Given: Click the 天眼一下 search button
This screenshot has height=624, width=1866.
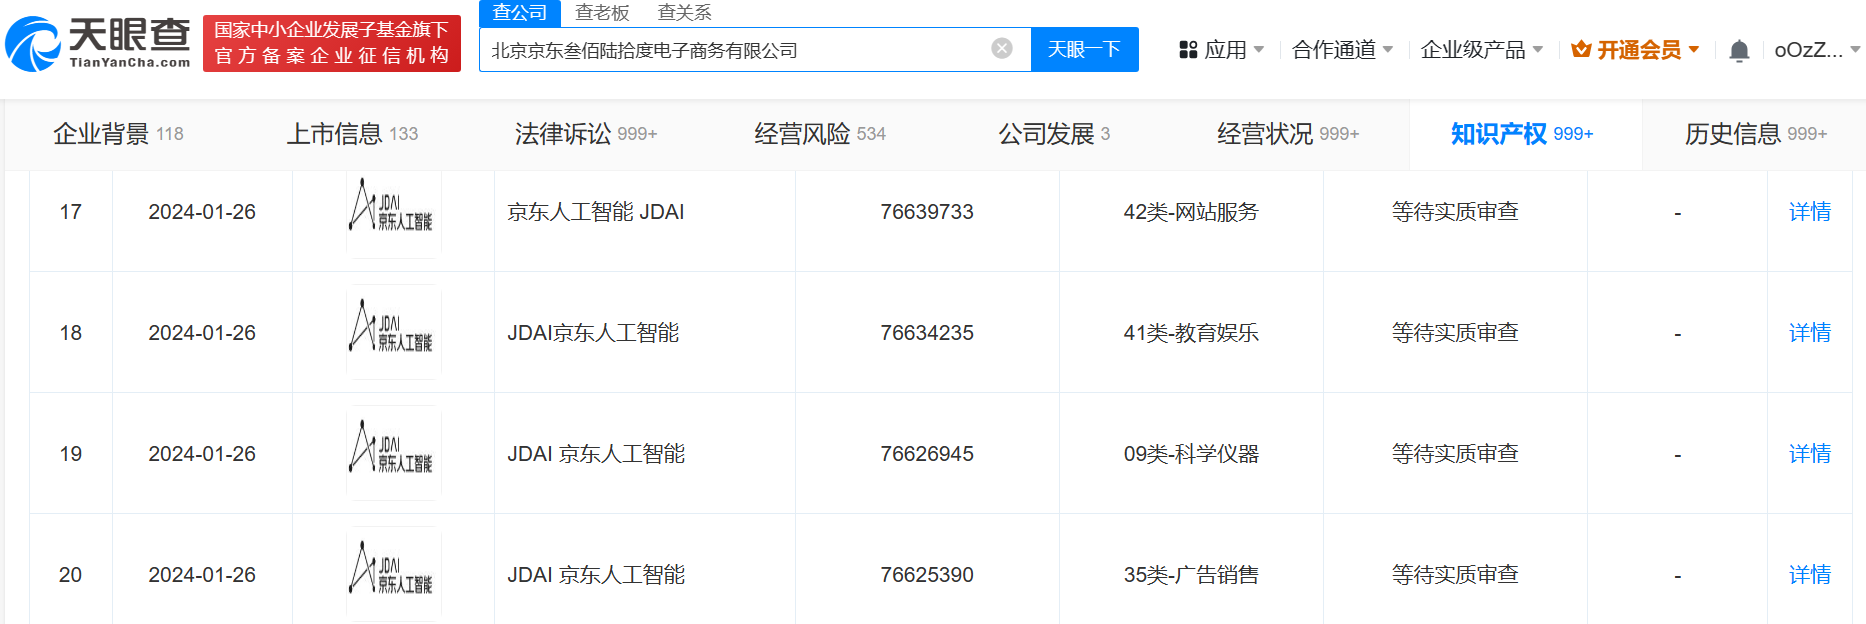Looking at the screenshot, I should coord(1084,50).
